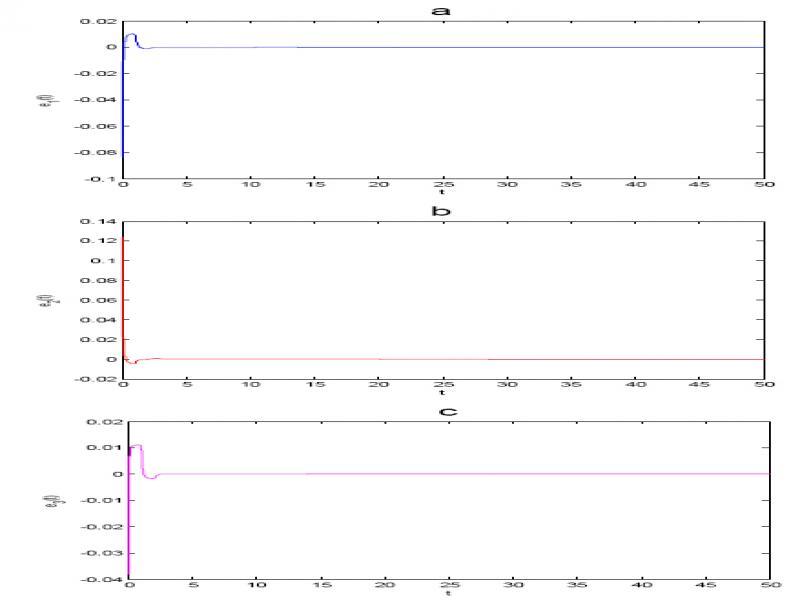
Task: Click the blue curve's peak in plot a
Action: pyautogui.click(x=130, y=35)
